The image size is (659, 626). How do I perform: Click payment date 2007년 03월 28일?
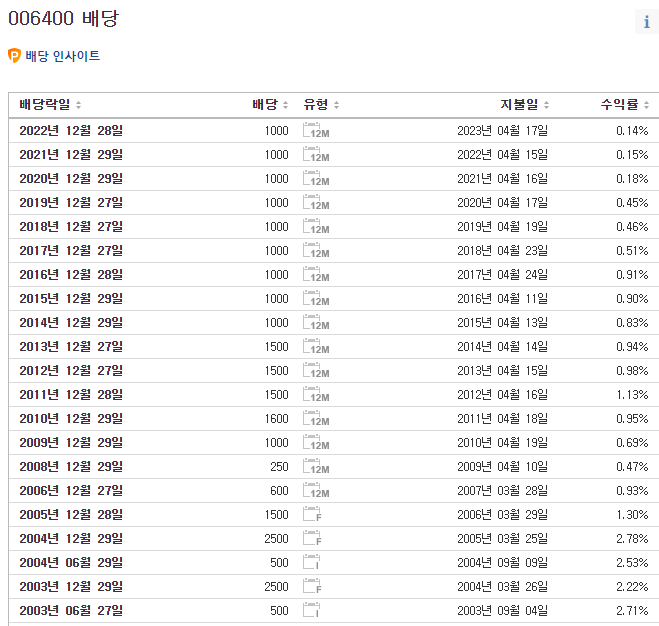click(x=503, y=490)
